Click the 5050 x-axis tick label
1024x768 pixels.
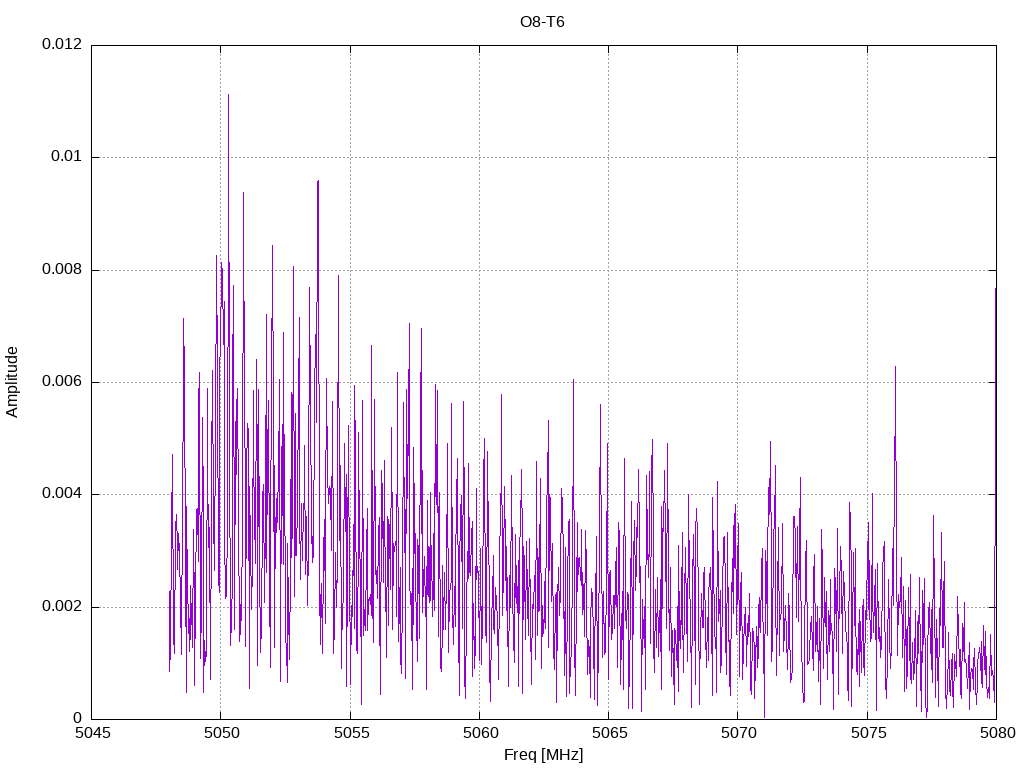click(x=222, y=733)
